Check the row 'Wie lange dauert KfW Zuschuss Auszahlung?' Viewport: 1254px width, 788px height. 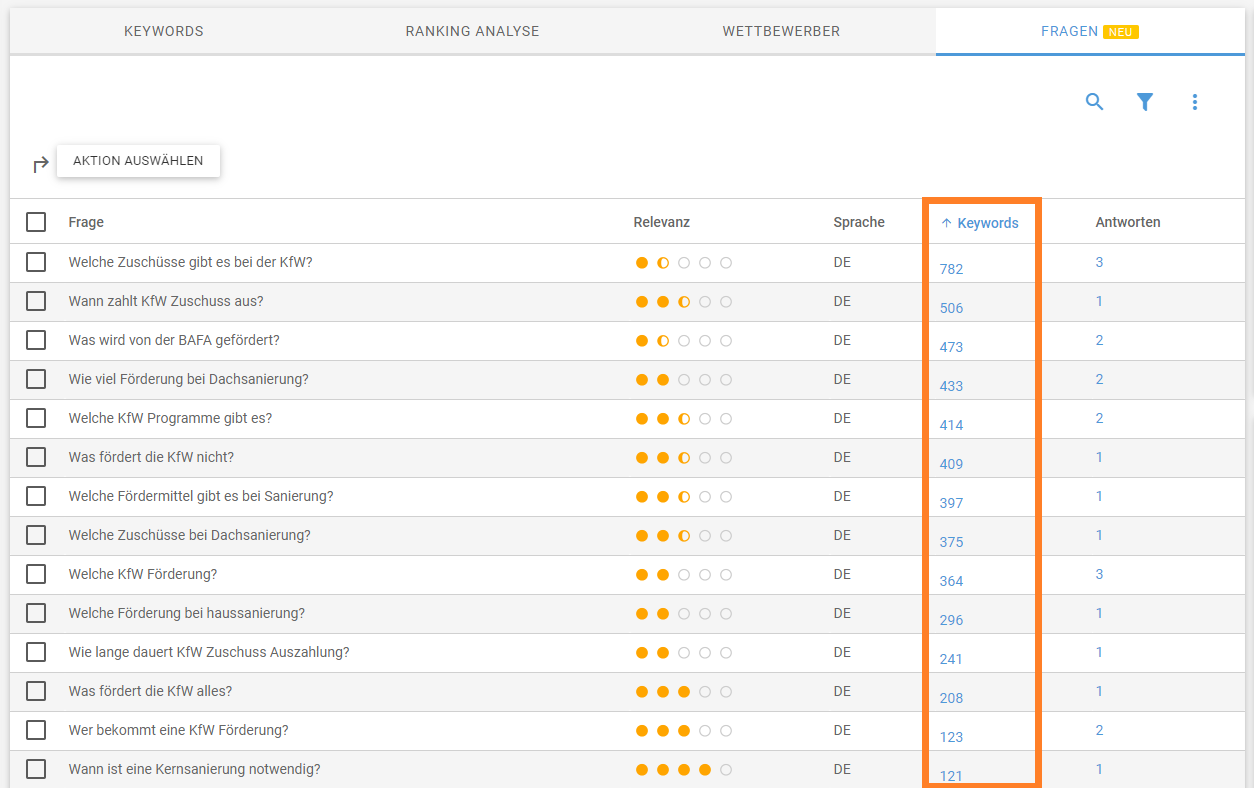pyautogui.click(x=36, y=652)
